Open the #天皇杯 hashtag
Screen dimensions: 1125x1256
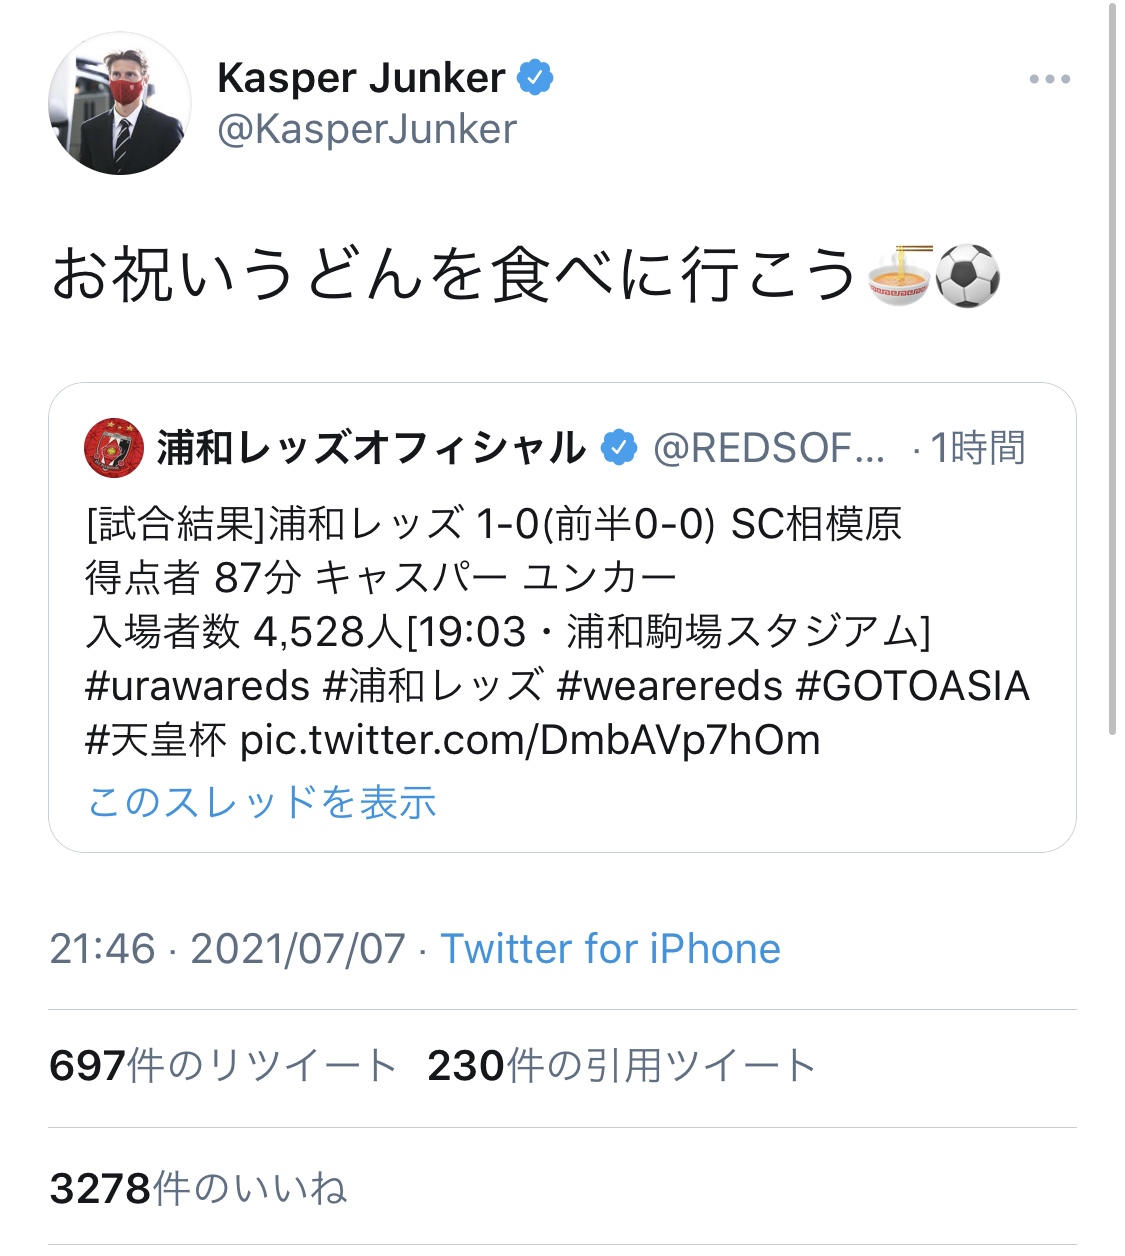156,740
